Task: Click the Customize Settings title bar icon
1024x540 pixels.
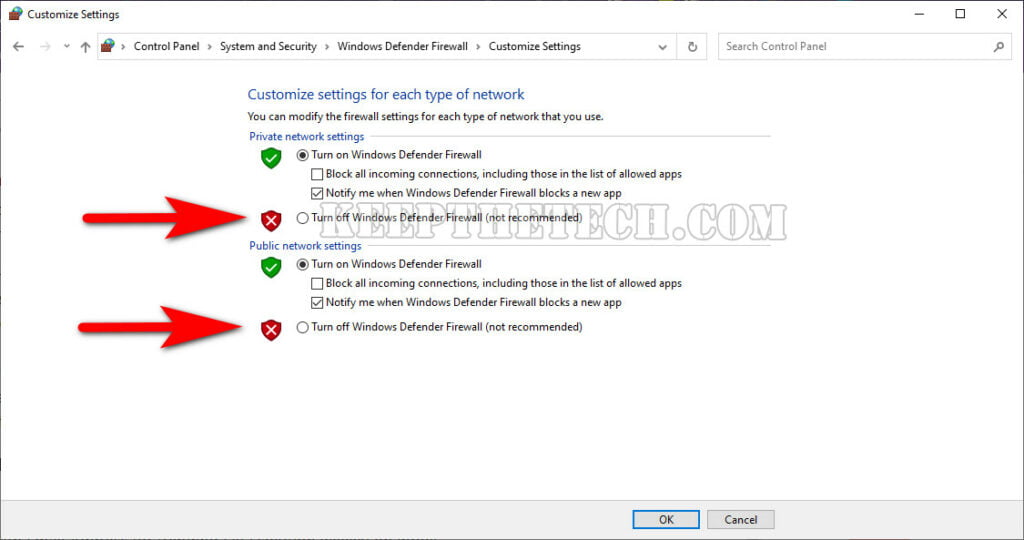Action: tap(16, 14)
